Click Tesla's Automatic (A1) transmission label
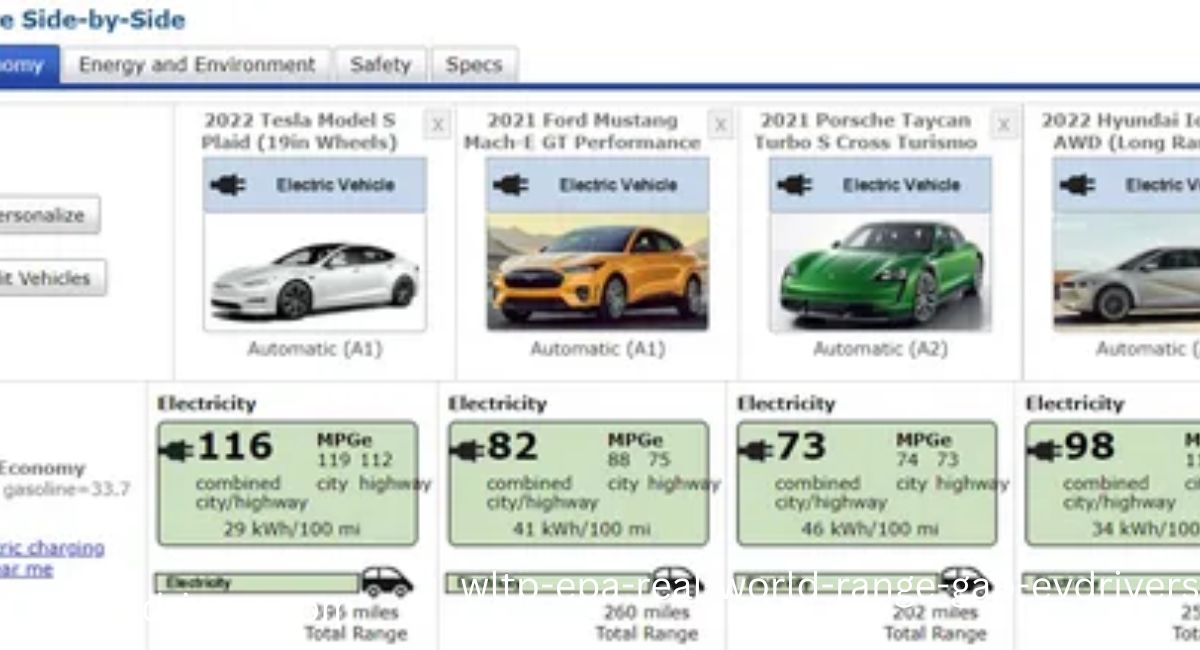Image resolution: width=1200 pixels, height=650 pixels. [x=315, y=349]
